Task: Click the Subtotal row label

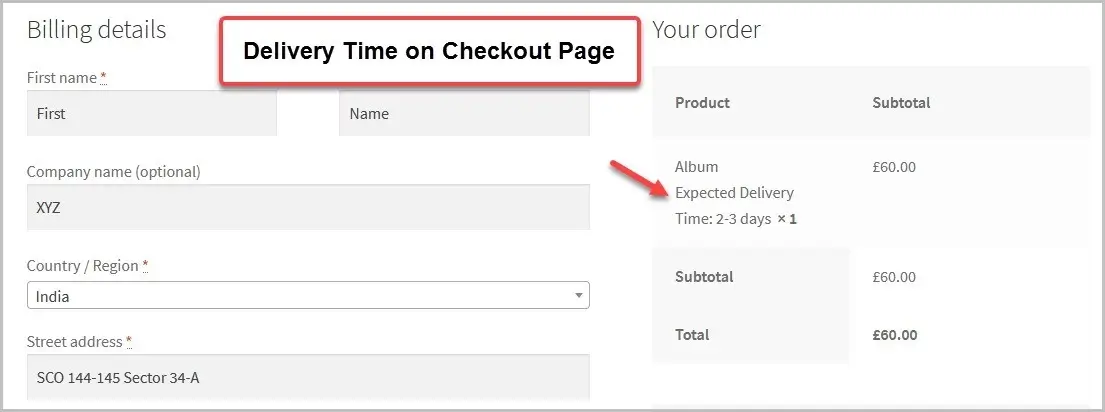Action: pyautogui.click(x=704, y=277)
